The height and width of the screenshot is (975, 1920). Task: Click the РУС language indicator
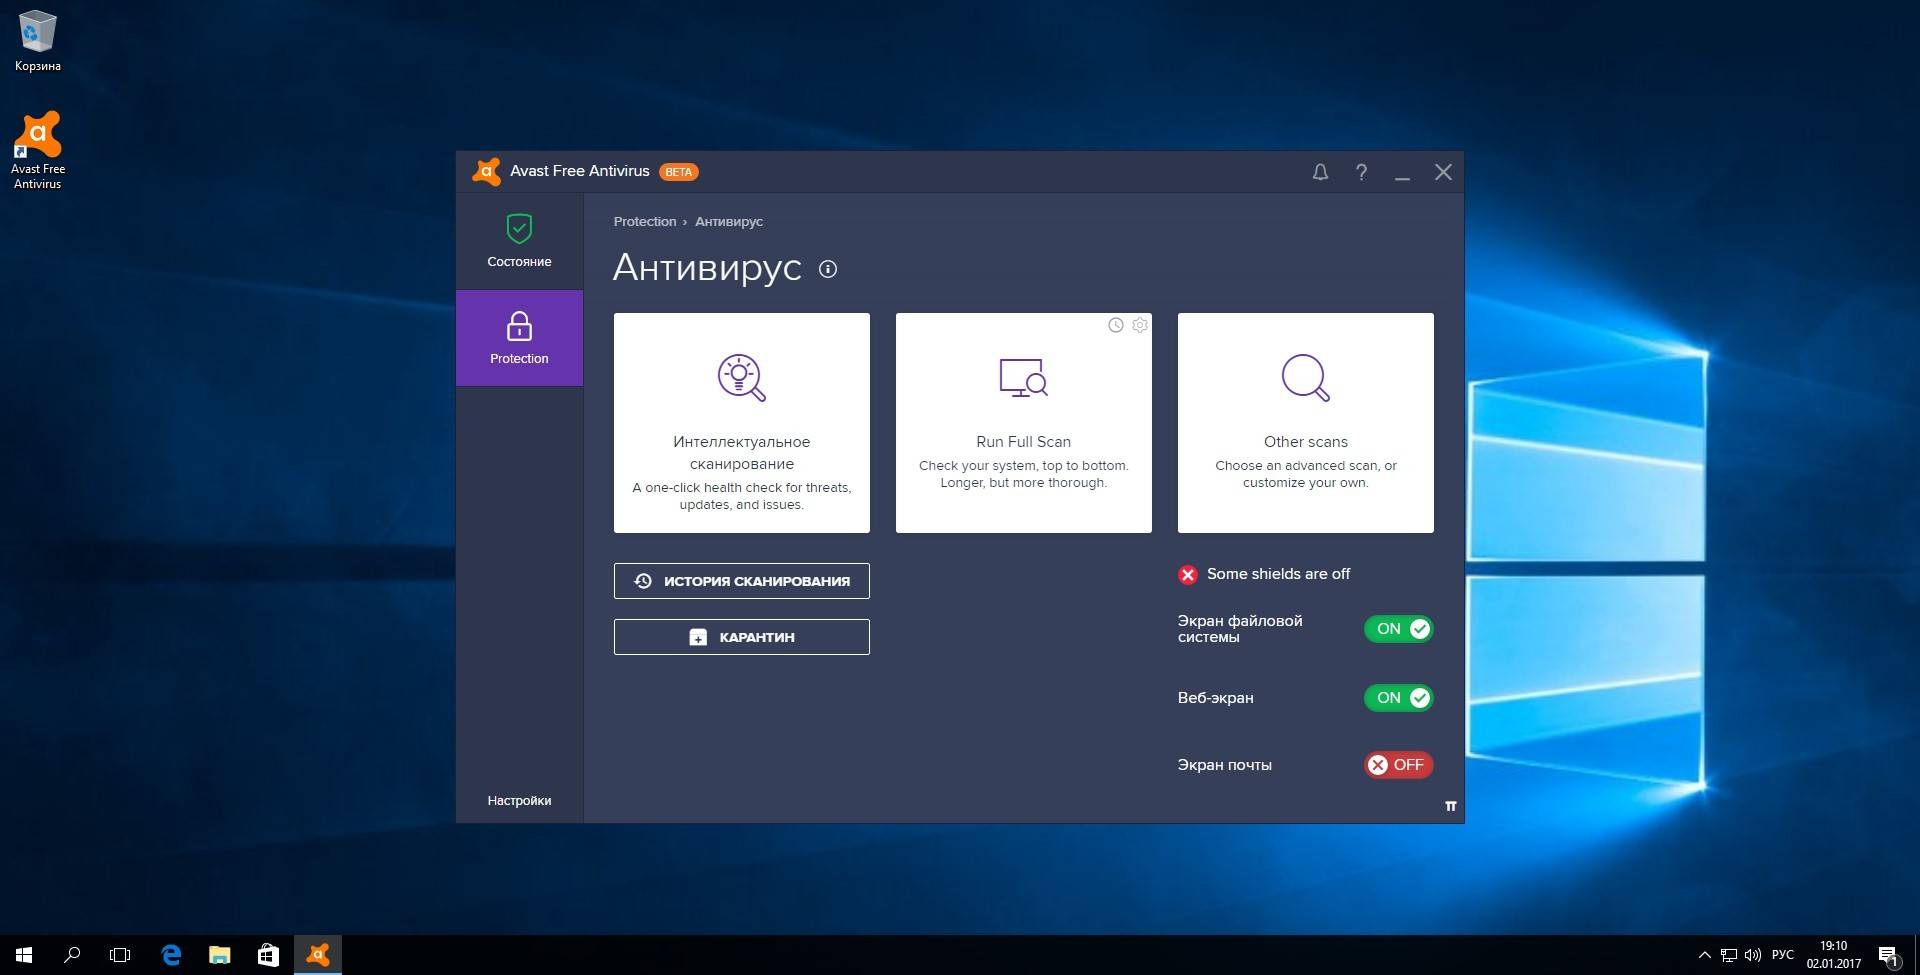click(1783, 955)
